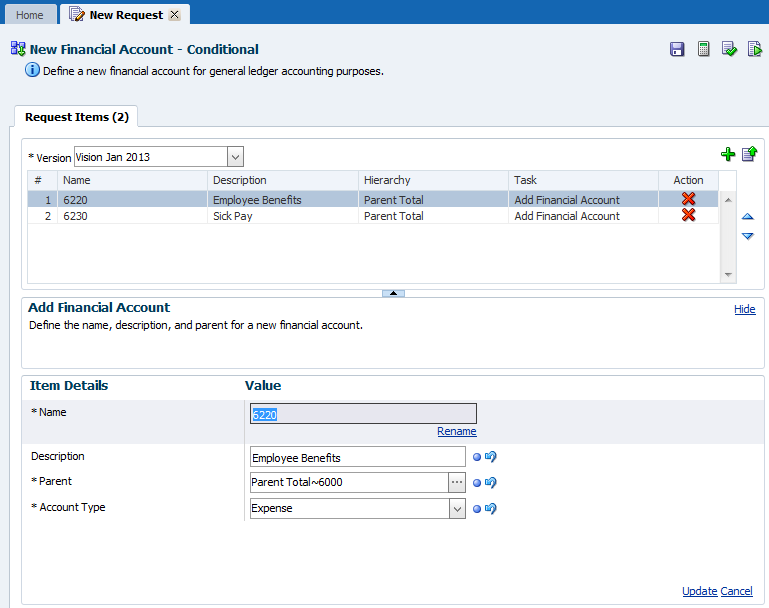Add a new request item with green plus
This screenshot has height=608, width=769.
[727, 154]
